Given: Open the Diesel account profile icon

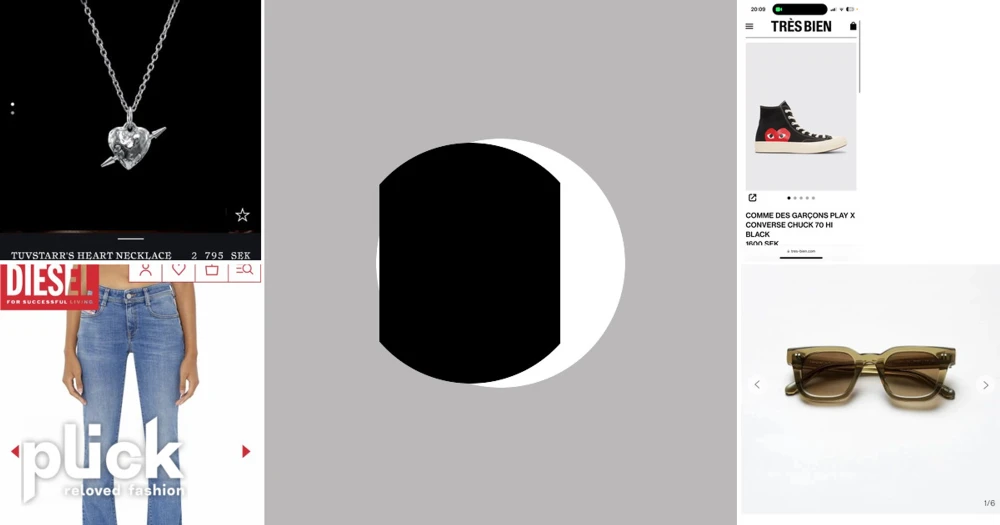Looking at the screenshot, I should 146,270.
